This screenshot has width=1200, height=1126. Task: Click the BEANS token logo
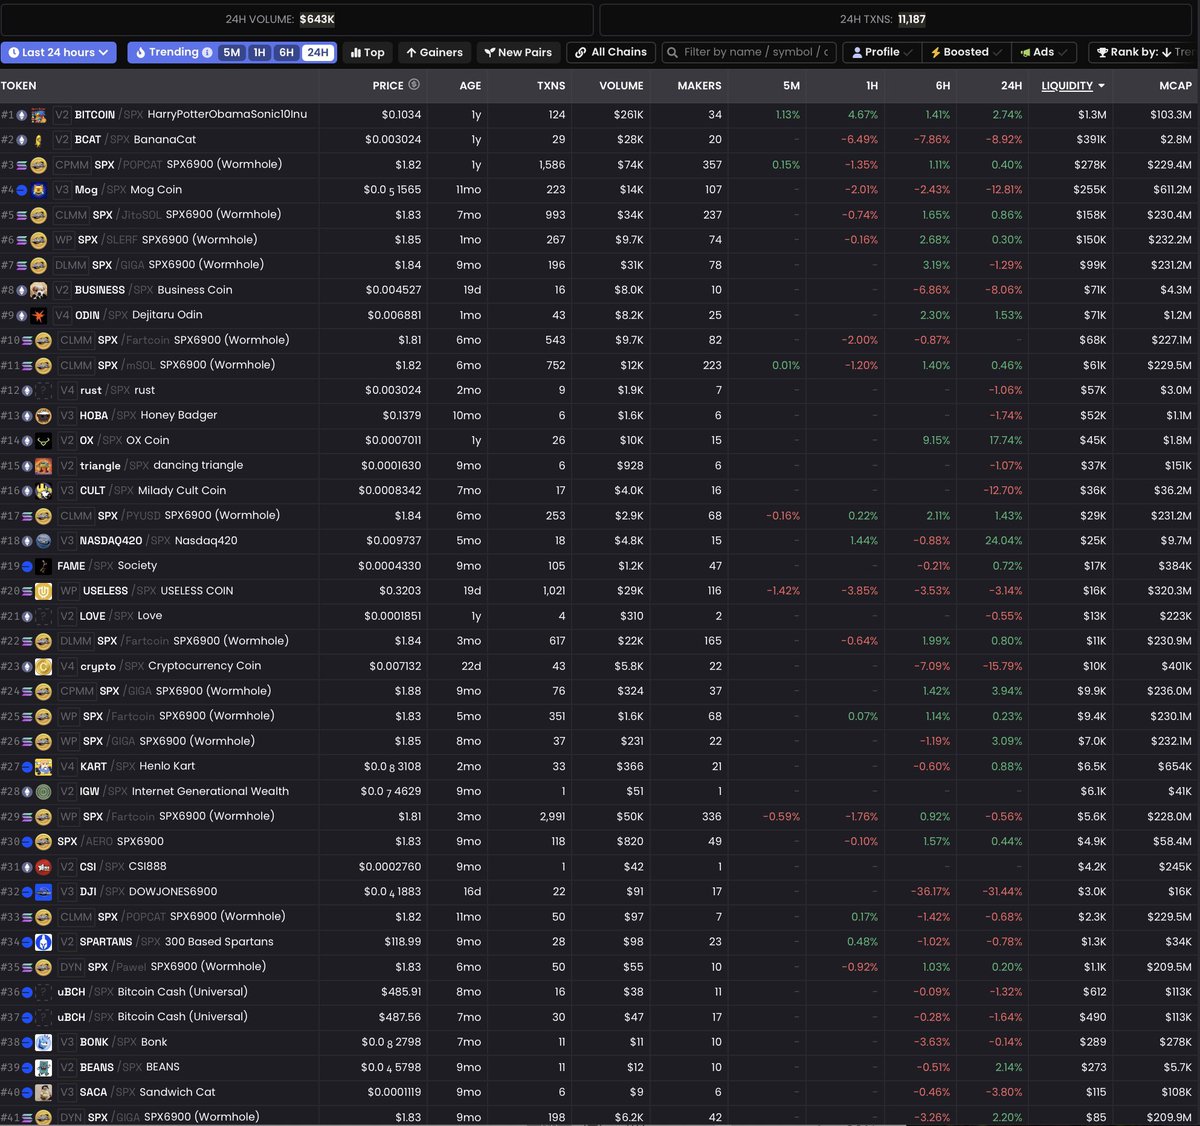[x=43, y=1067]
